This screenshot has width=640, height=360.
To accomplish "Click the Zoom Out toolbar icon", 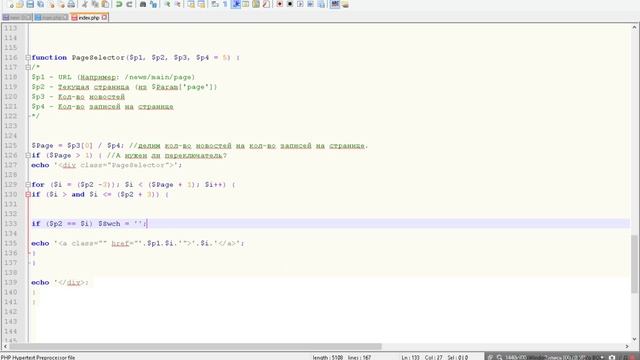I will click(178, 4).
